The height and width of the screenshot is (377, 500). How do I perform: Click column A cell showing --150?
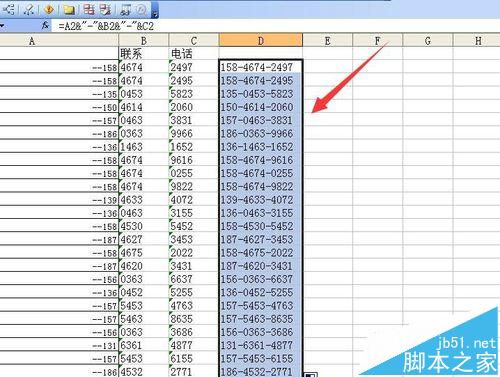click(x=59, y=107)
